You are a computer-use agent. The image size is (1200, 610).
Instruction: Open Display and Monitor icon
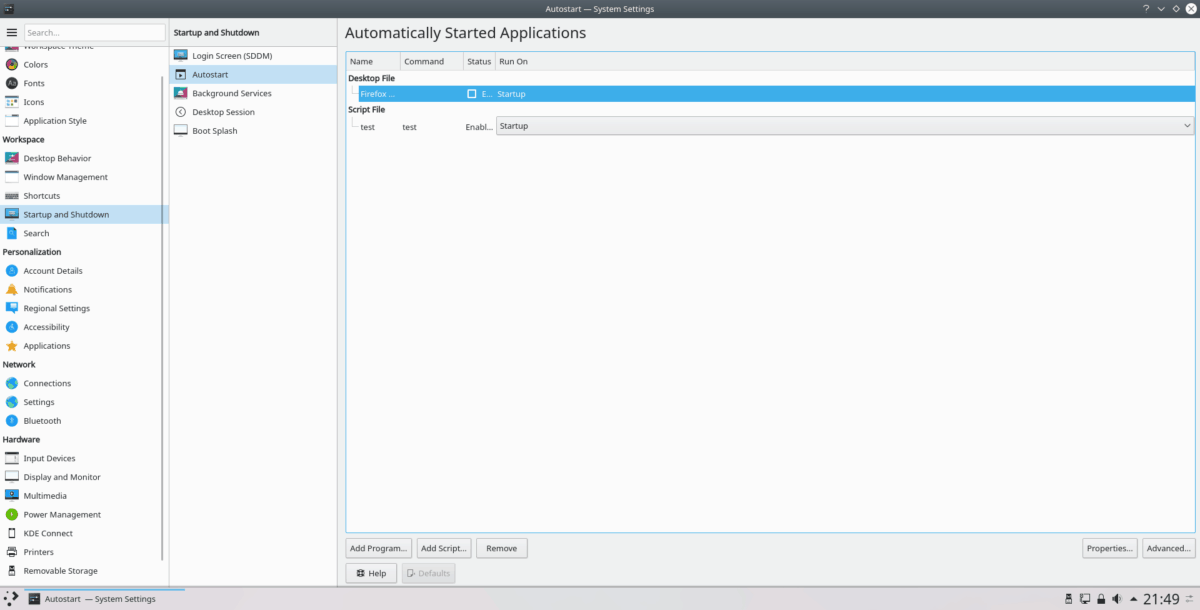pos(12,477)
